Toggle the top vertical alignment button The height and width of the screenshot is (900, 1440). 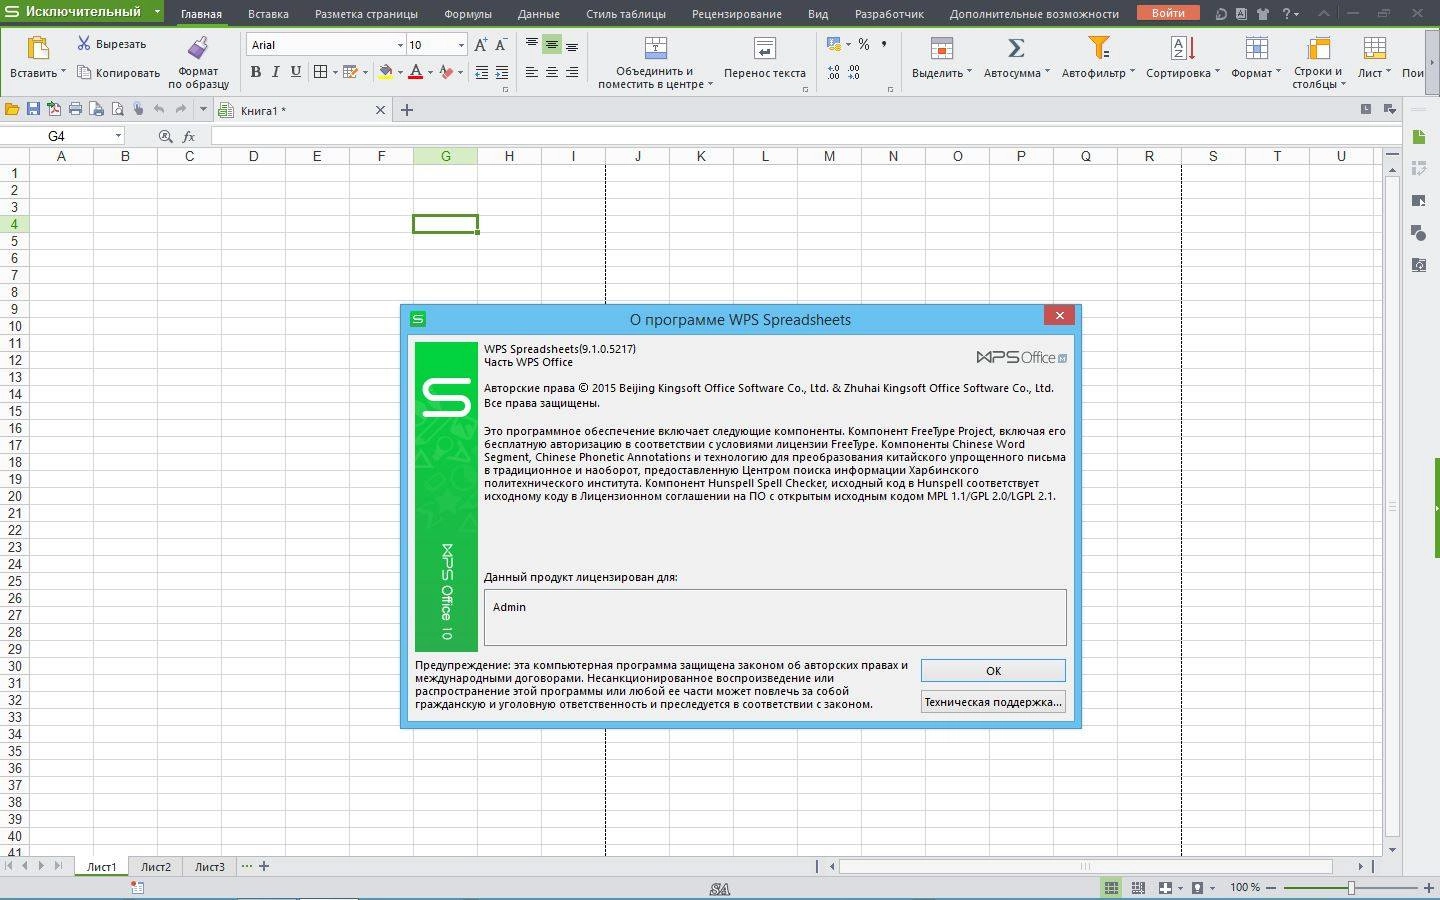(x=531, y=45)
